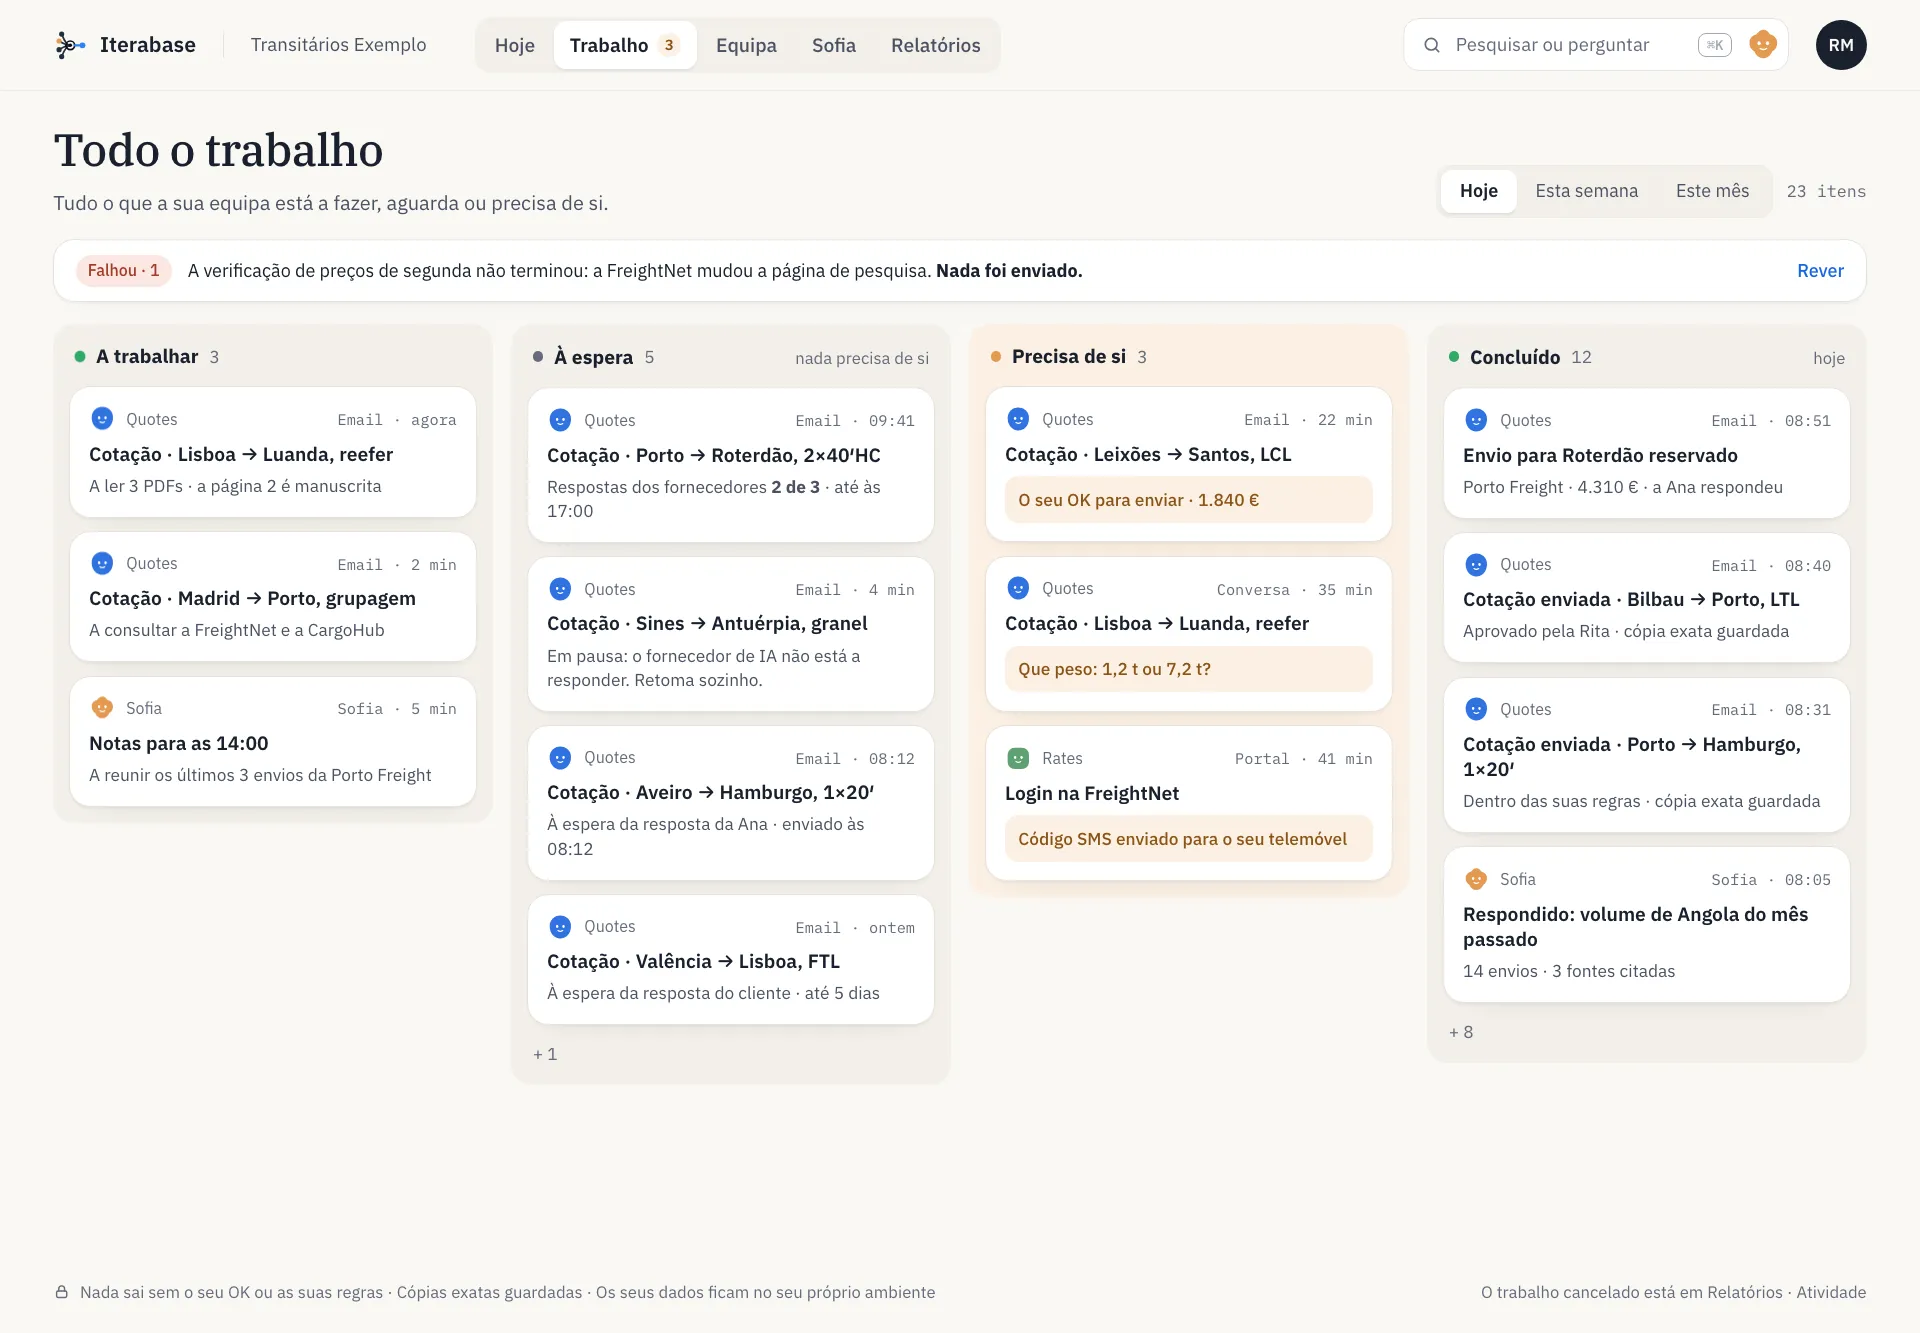This screenshot has height=1333, width=1920.
Task: Click Quotes icon on Envio para Roterdão card
Action: pyautogui.click(x=1476, y=420)
